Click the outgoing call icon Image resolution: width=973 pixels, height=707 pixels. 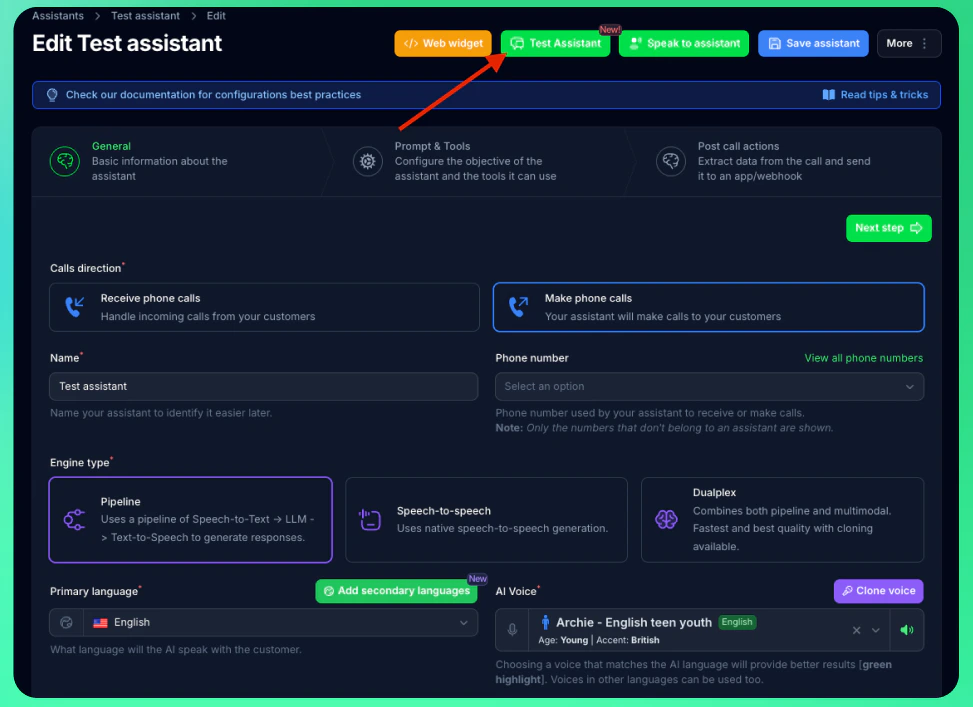[x=518, y=306]
